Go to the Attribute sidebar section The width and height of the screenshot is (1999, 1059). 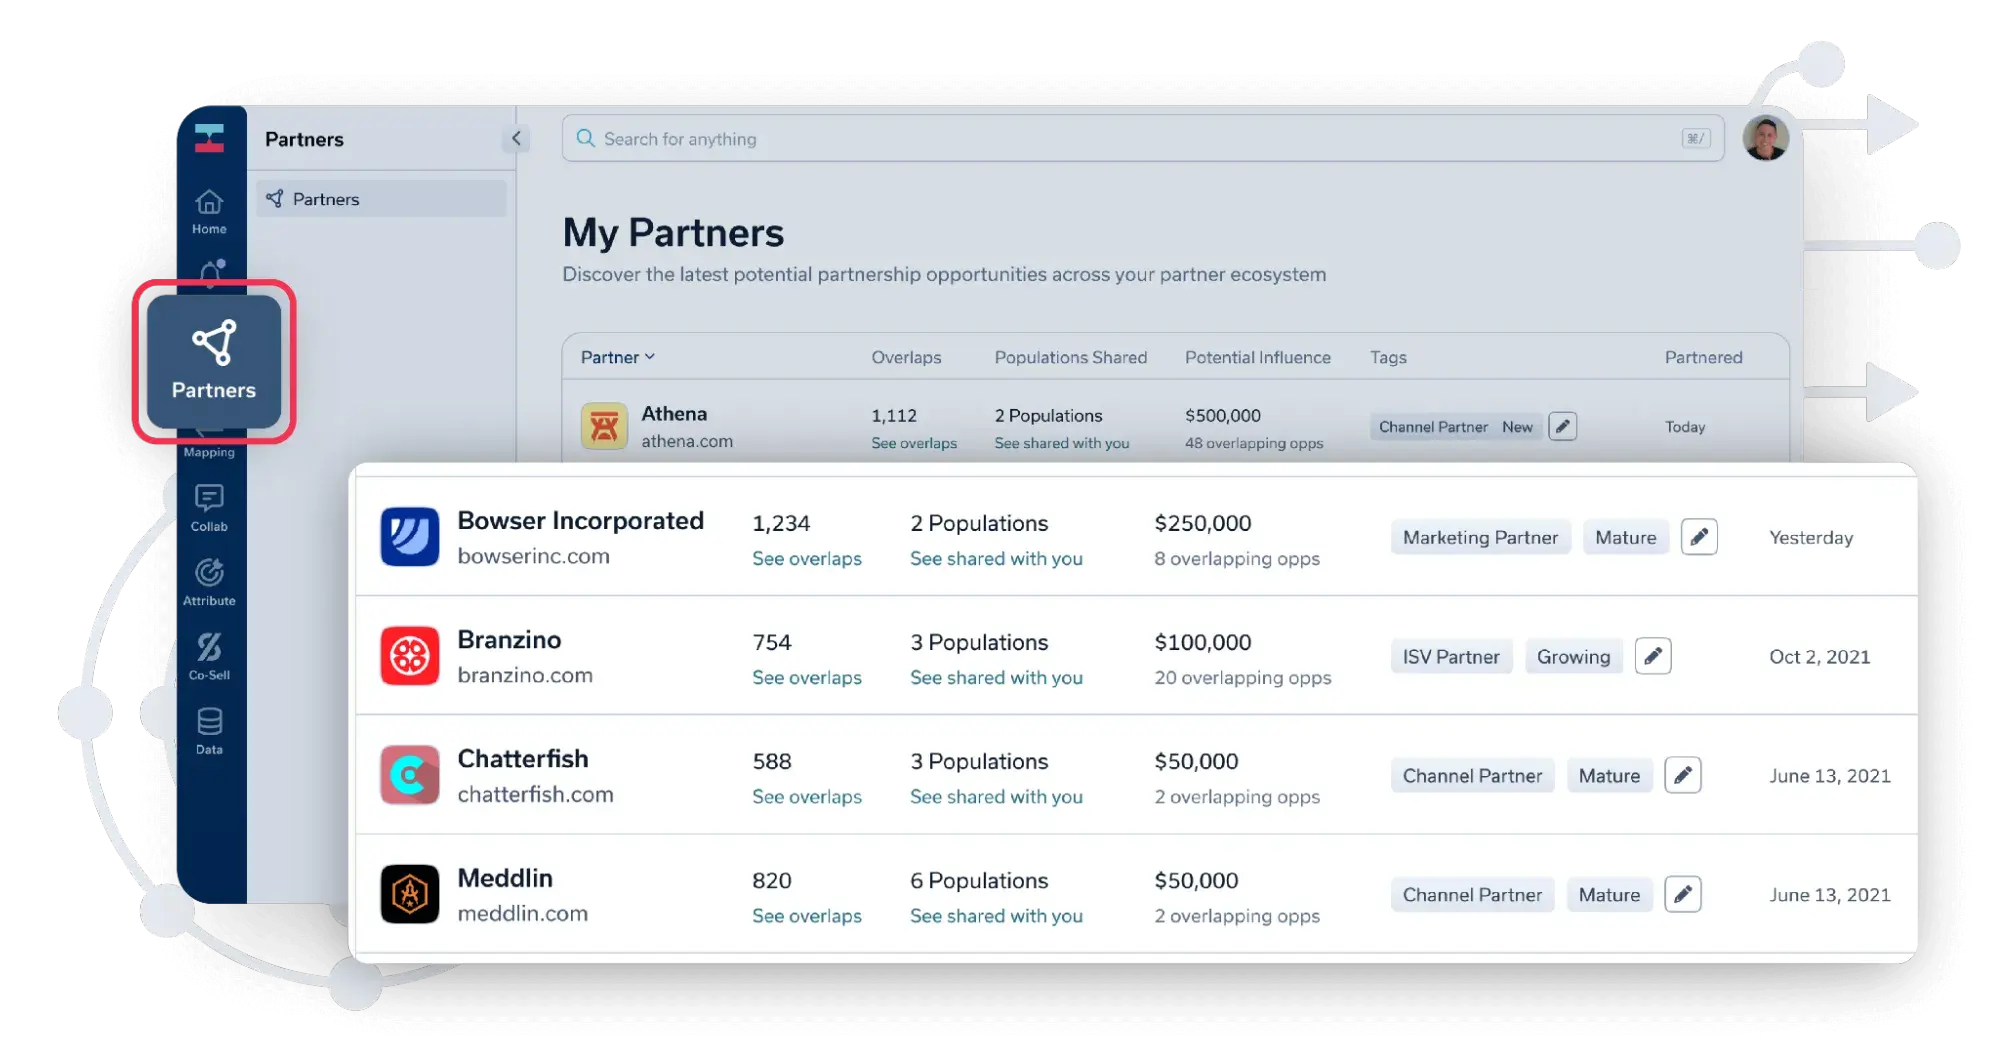(209, 582)
